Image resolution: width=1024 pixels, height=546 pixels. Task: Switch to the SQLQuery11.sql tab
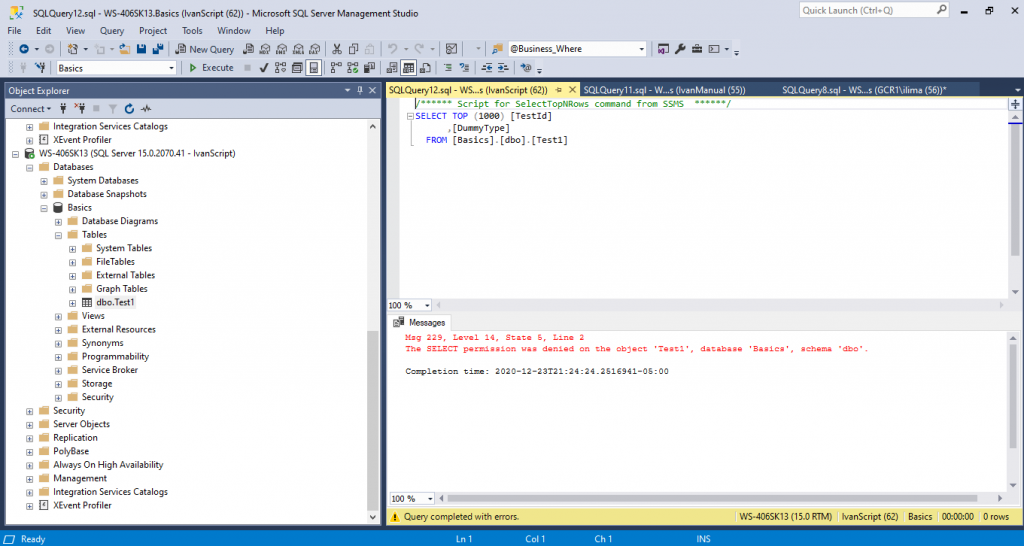(664, 90)
